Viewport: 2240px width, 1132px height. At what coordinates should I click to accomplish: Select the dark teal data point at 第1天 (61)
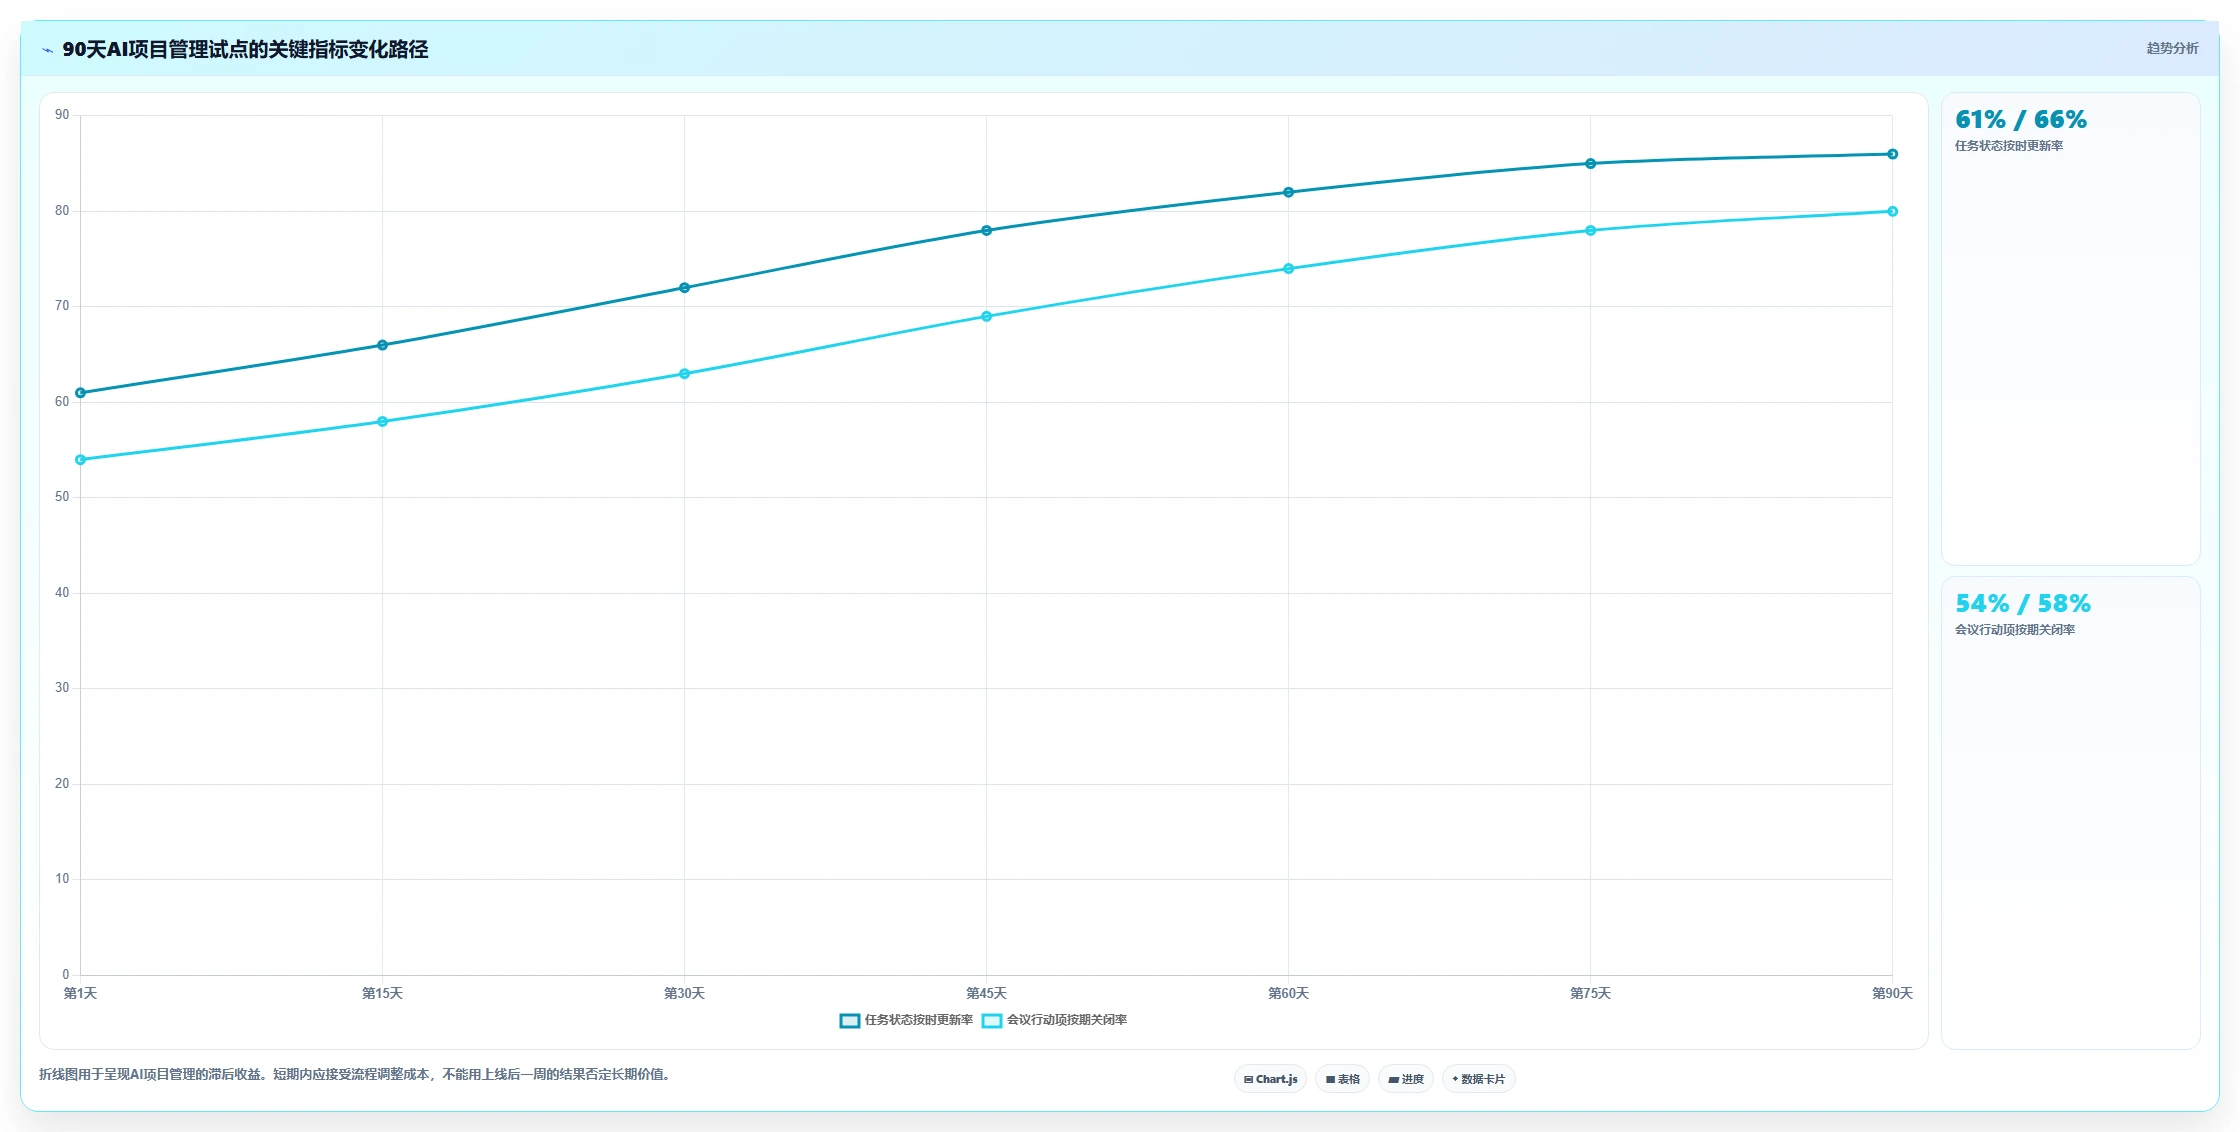[x=81, y=393]
